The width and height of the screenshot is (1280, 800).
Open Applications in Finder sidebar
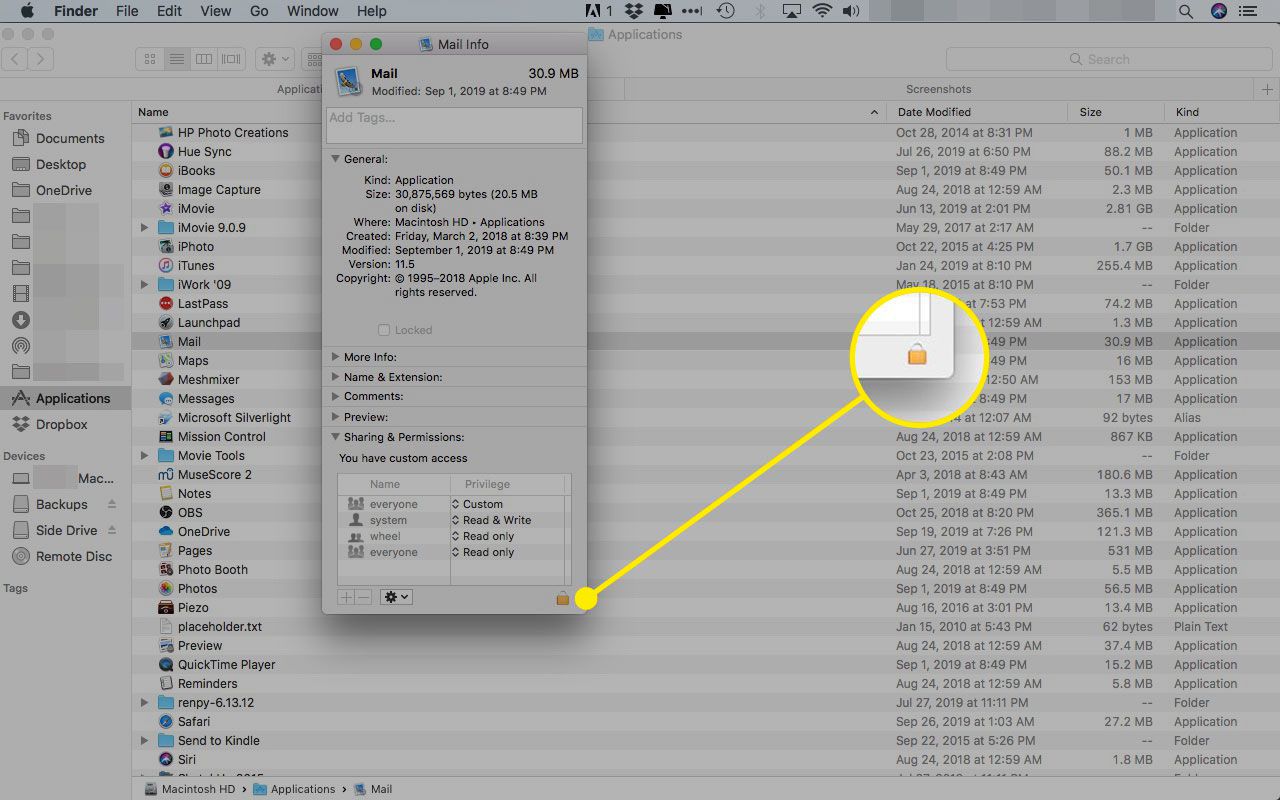pos(65,398)
